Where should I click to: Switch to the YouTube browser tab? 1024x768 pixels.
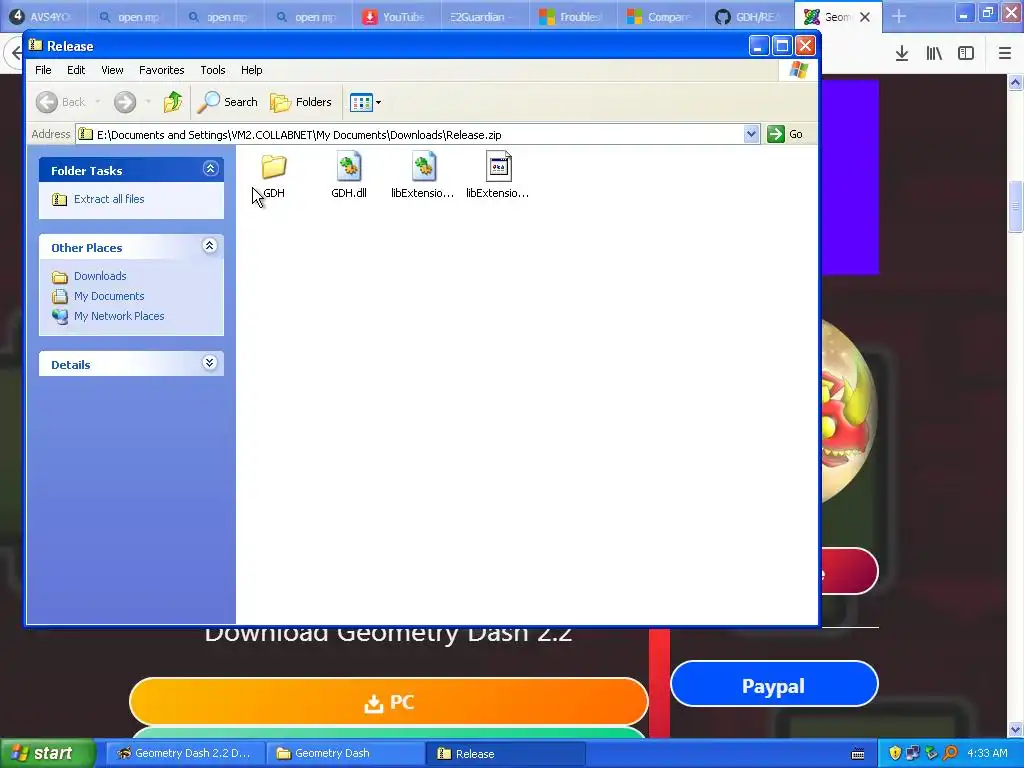[396, 16]
